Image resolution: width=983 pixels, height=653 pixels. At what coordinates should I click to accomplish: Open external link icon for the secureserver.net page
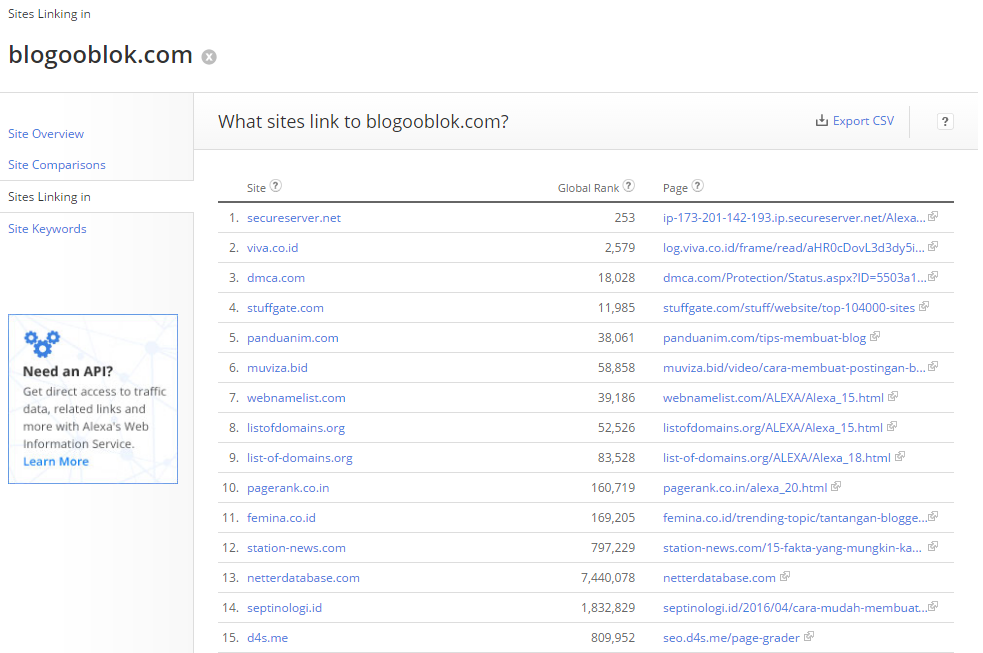coord(933,216)
